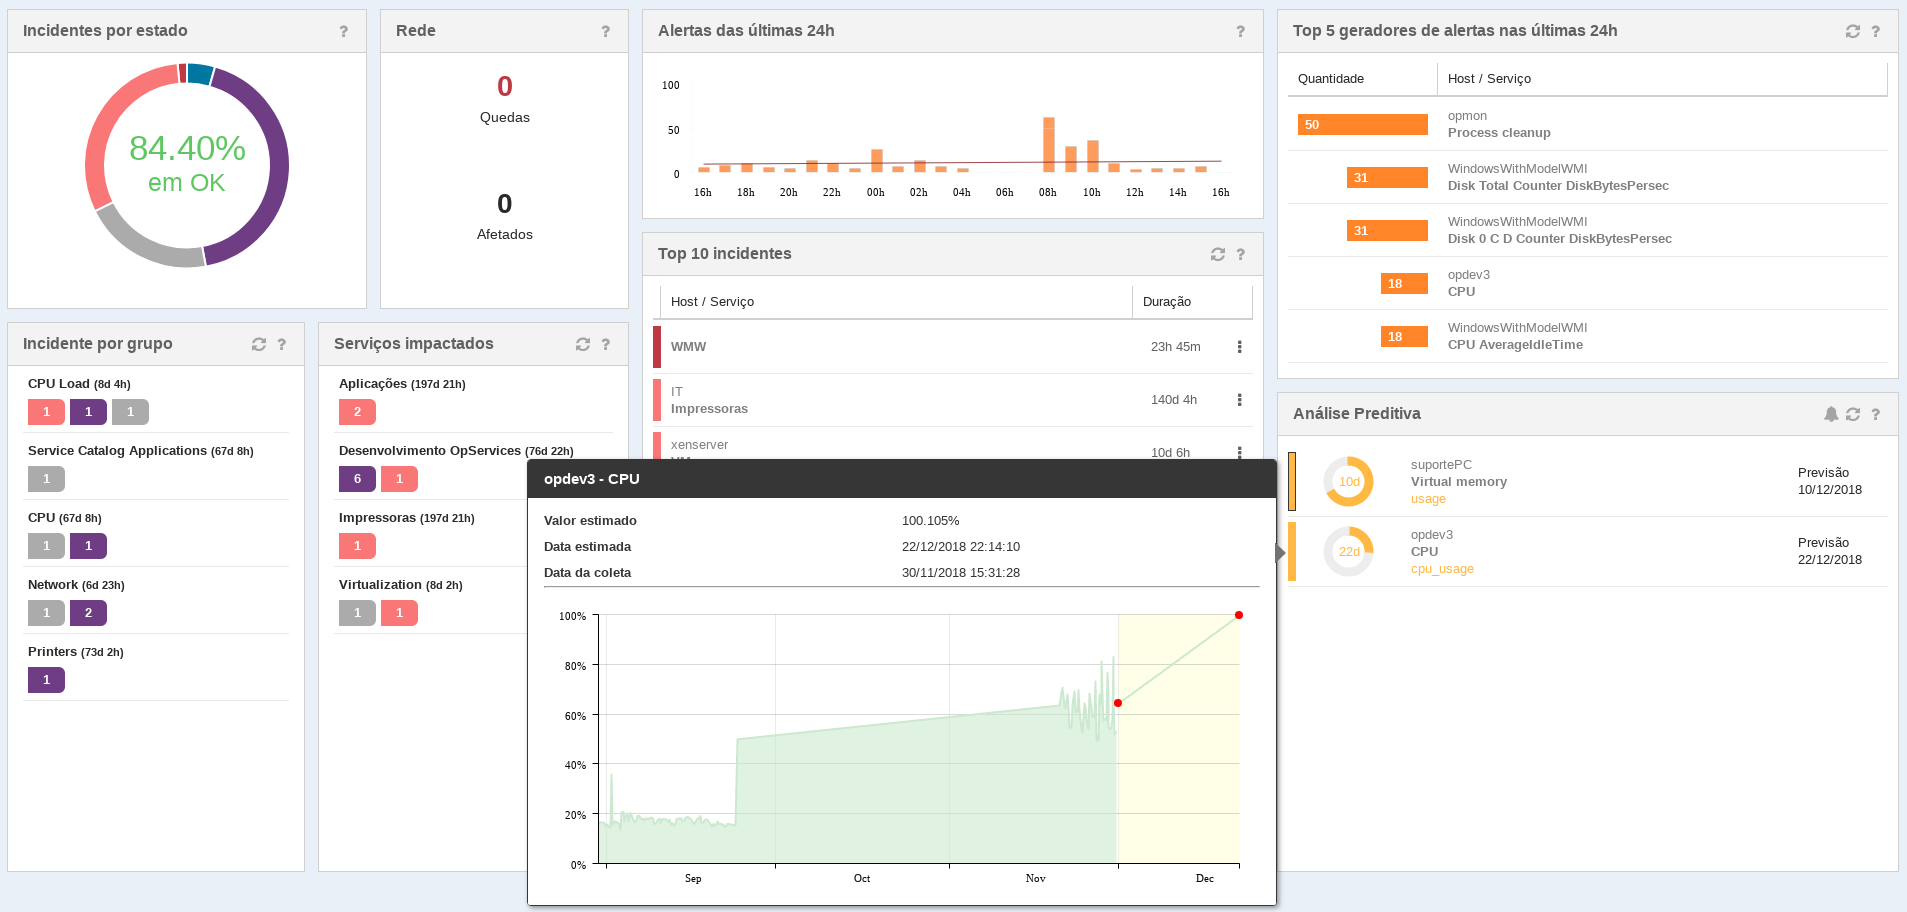1907x912 pixels.
Task: Open the options menu for IT Impressoras incident
Action: 1240,400
